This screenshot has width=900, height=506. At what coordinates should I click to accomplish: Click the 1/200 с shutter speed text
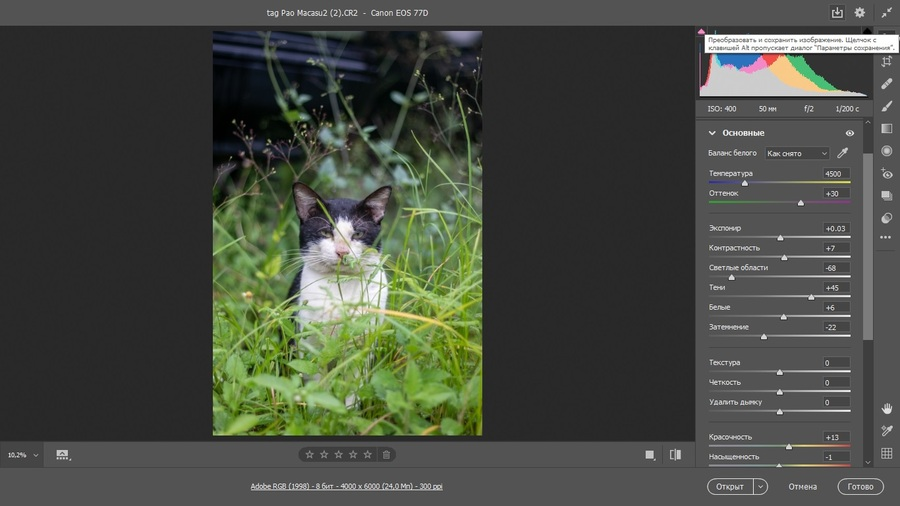(x=847, y=108)
